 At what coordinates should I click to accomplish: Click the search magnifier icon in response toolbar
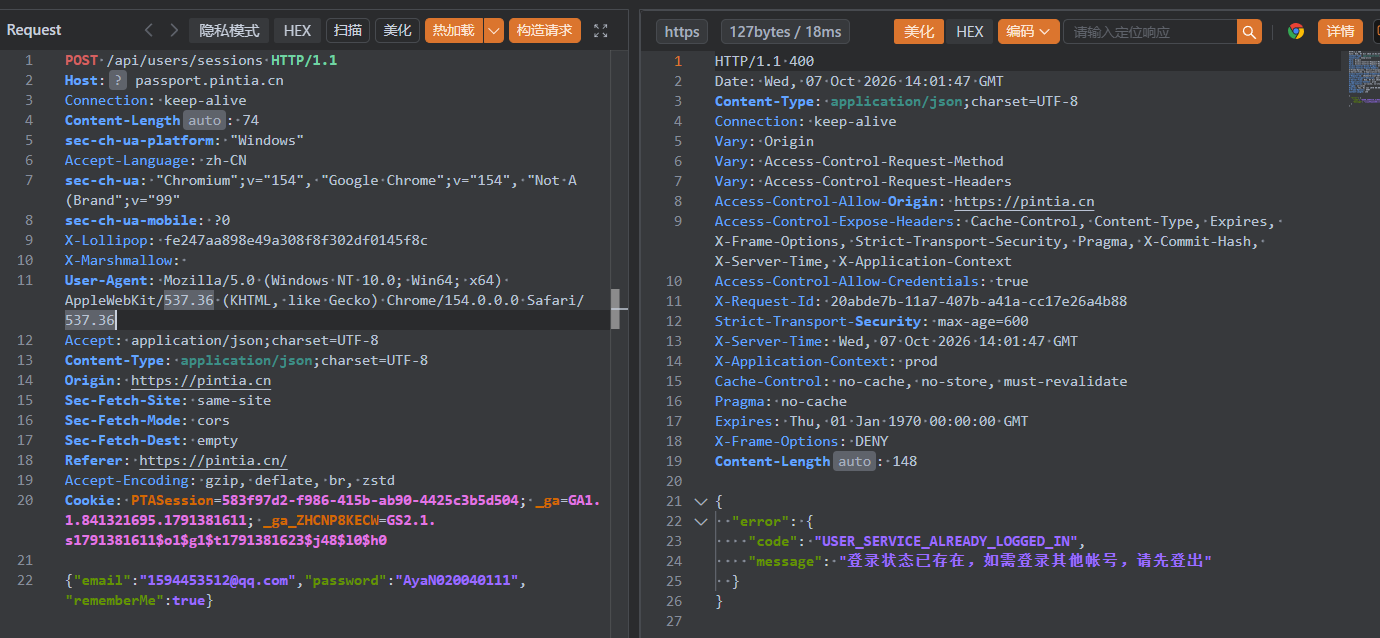tap(1250, 32)
